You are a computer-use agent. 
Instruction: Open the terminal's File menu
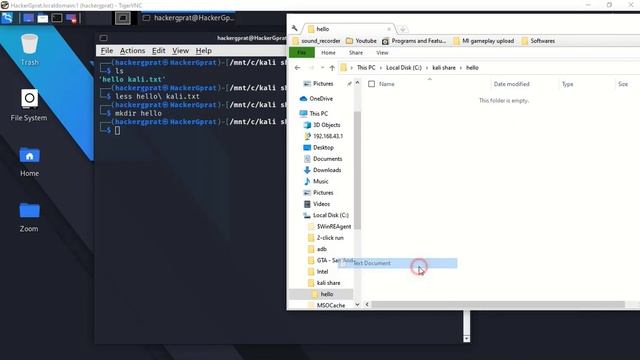[x=107, y=51]
